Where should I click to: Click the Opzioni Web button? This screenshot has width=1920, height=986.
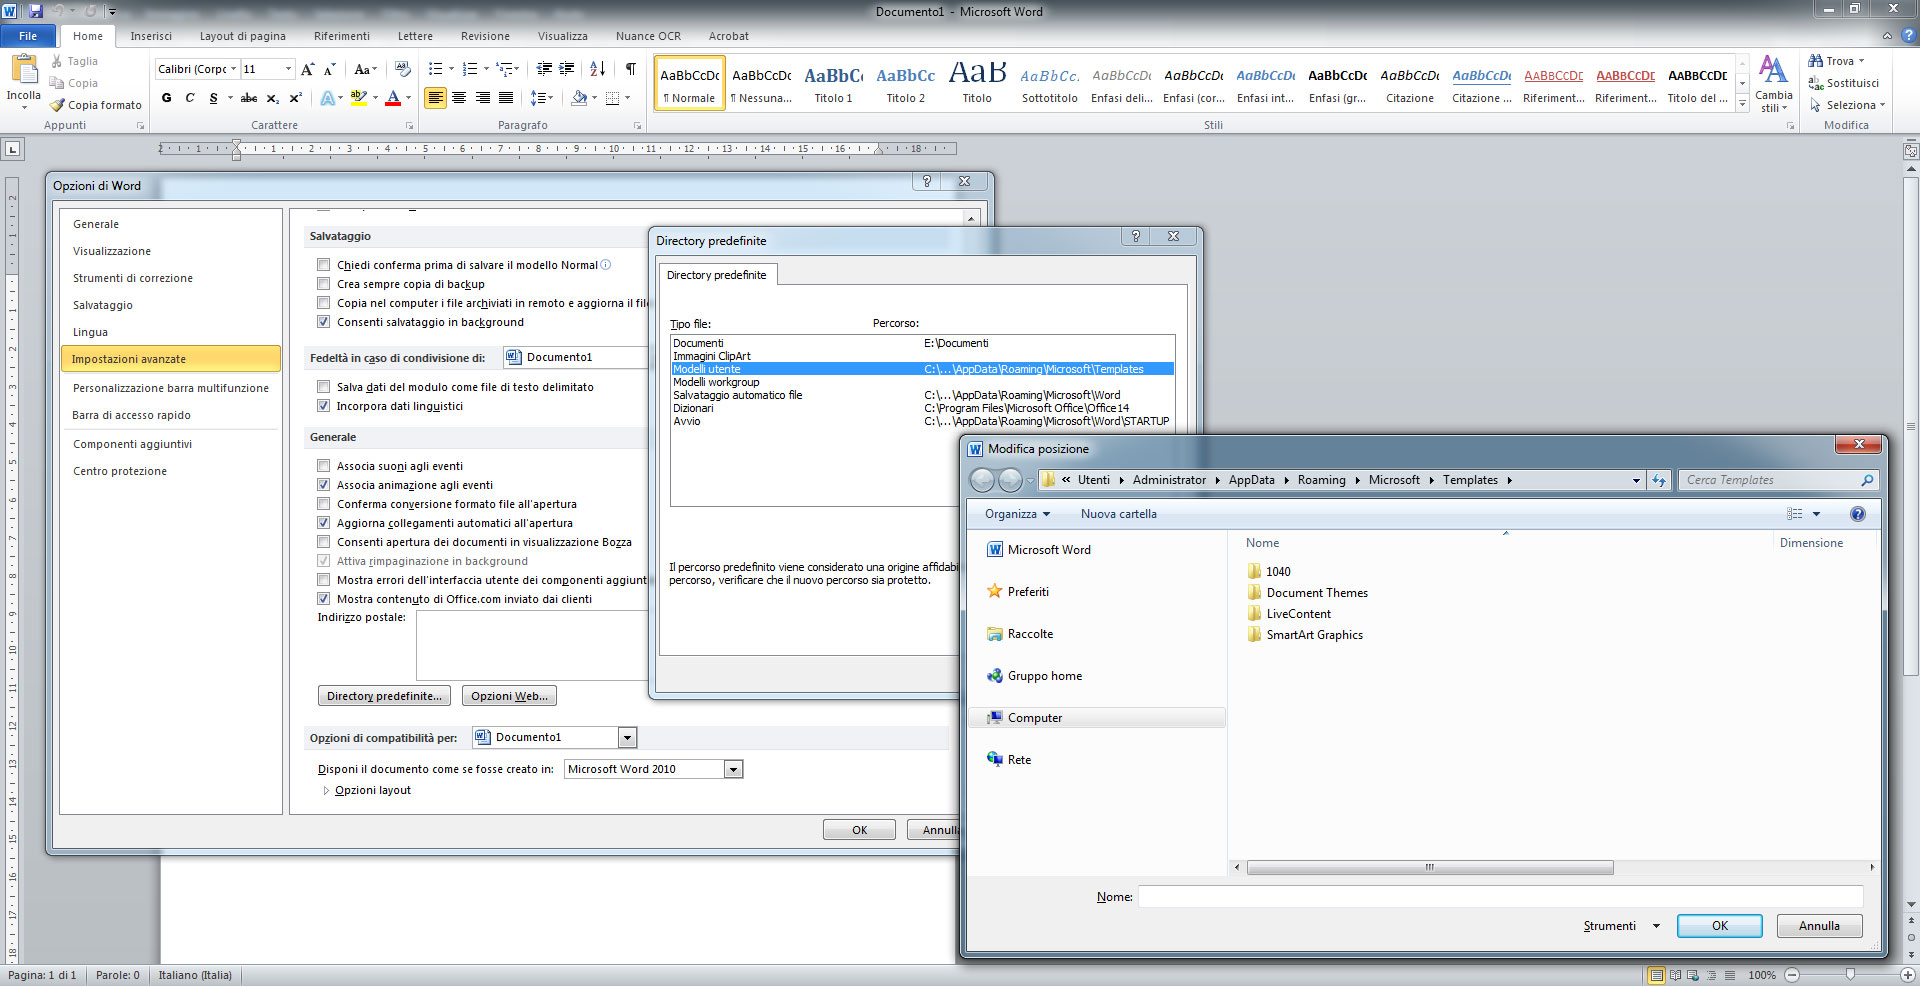[509, 696]
